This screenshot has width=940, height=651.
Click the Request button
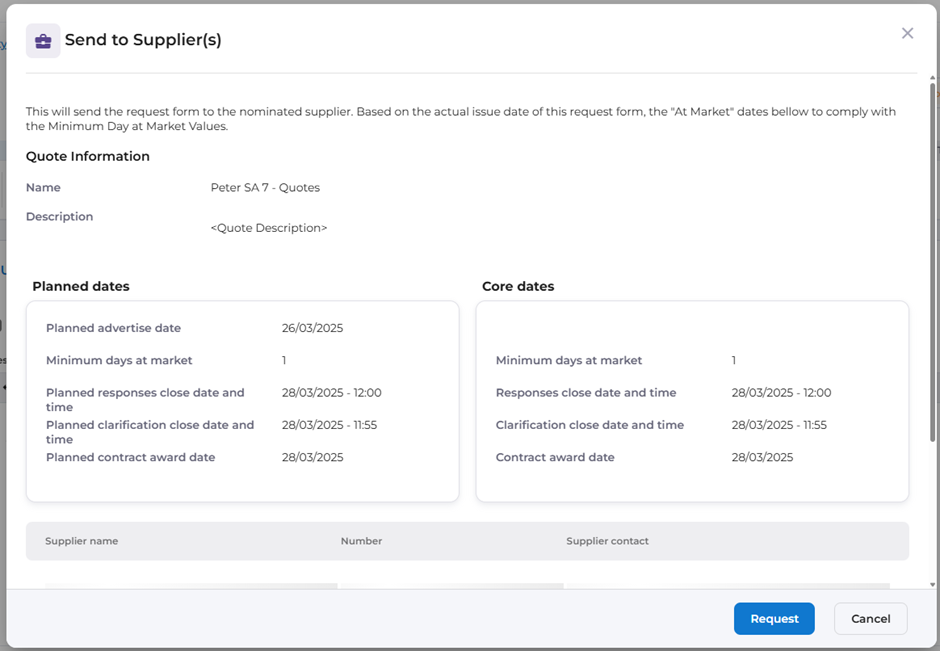pos(774,618)
